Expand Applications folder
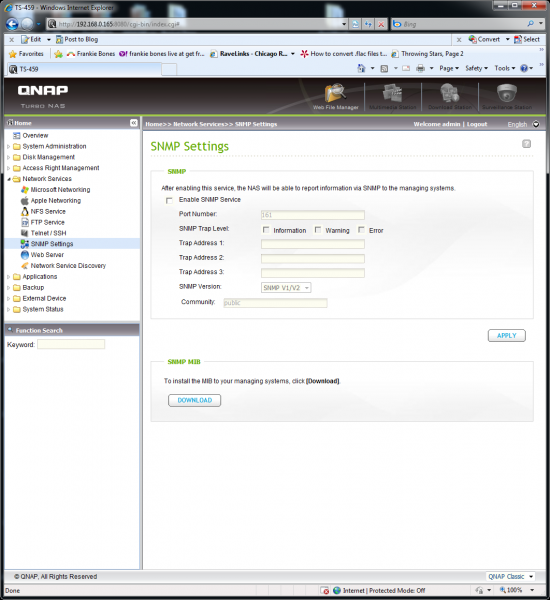 pos(8,277)
